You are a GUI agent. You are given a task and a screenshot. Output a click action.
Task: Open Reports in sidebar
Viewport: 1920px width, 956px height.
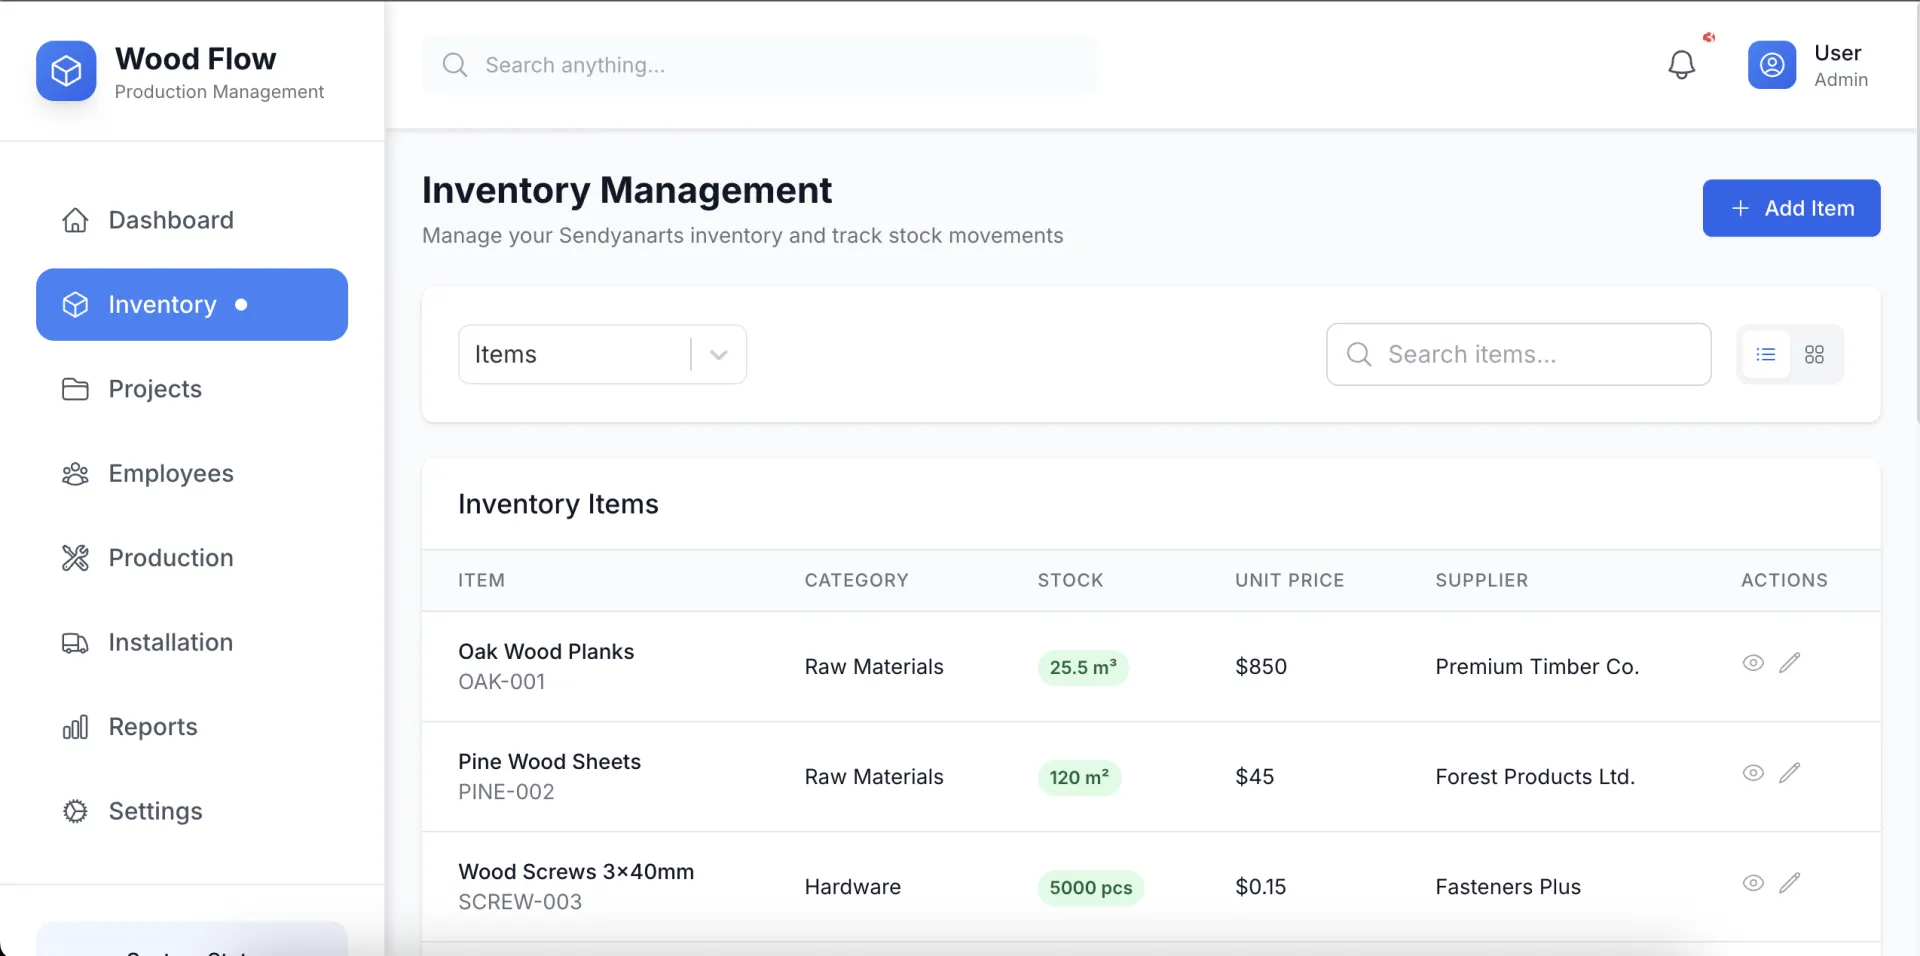(x=192, y=727)
